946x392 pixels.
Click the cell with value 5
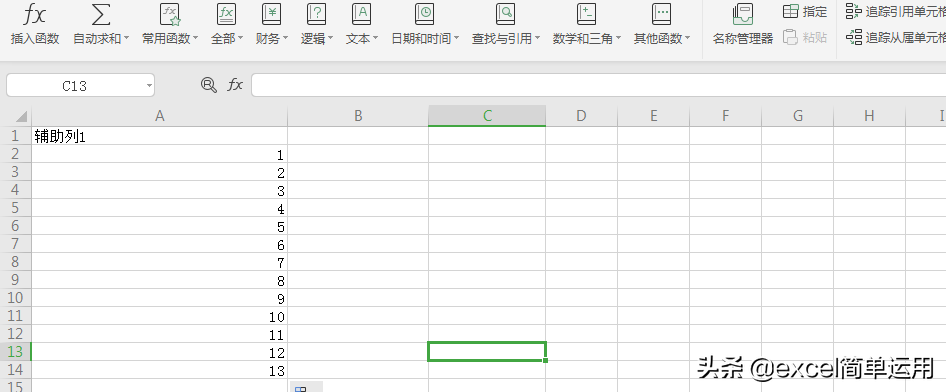click(x=159, y=227)
